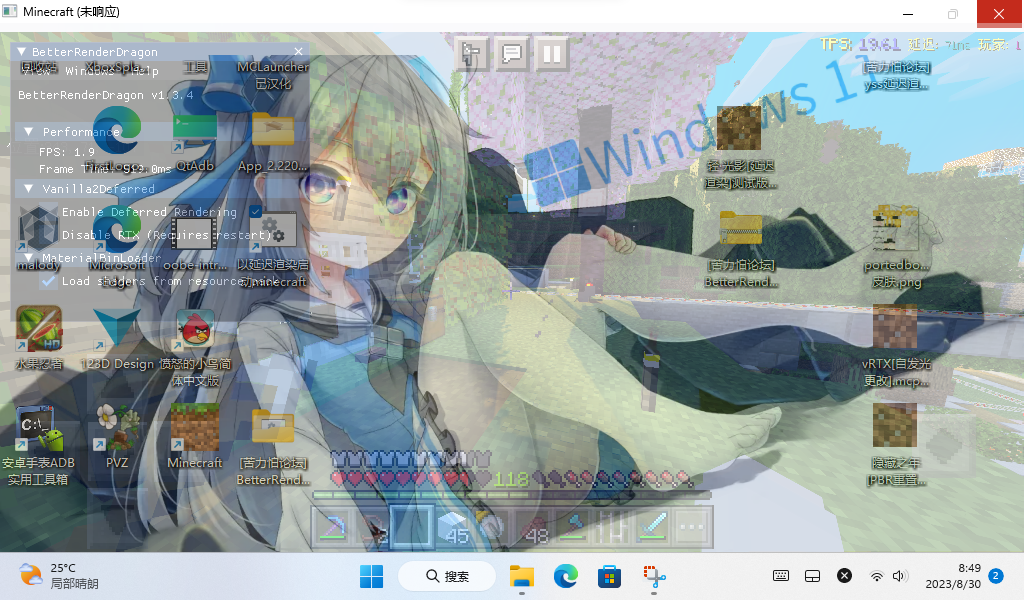Click the 搜索 taskbar search box
The image size is (1024, 600).
pyautogui.click(x=447, y=576)
